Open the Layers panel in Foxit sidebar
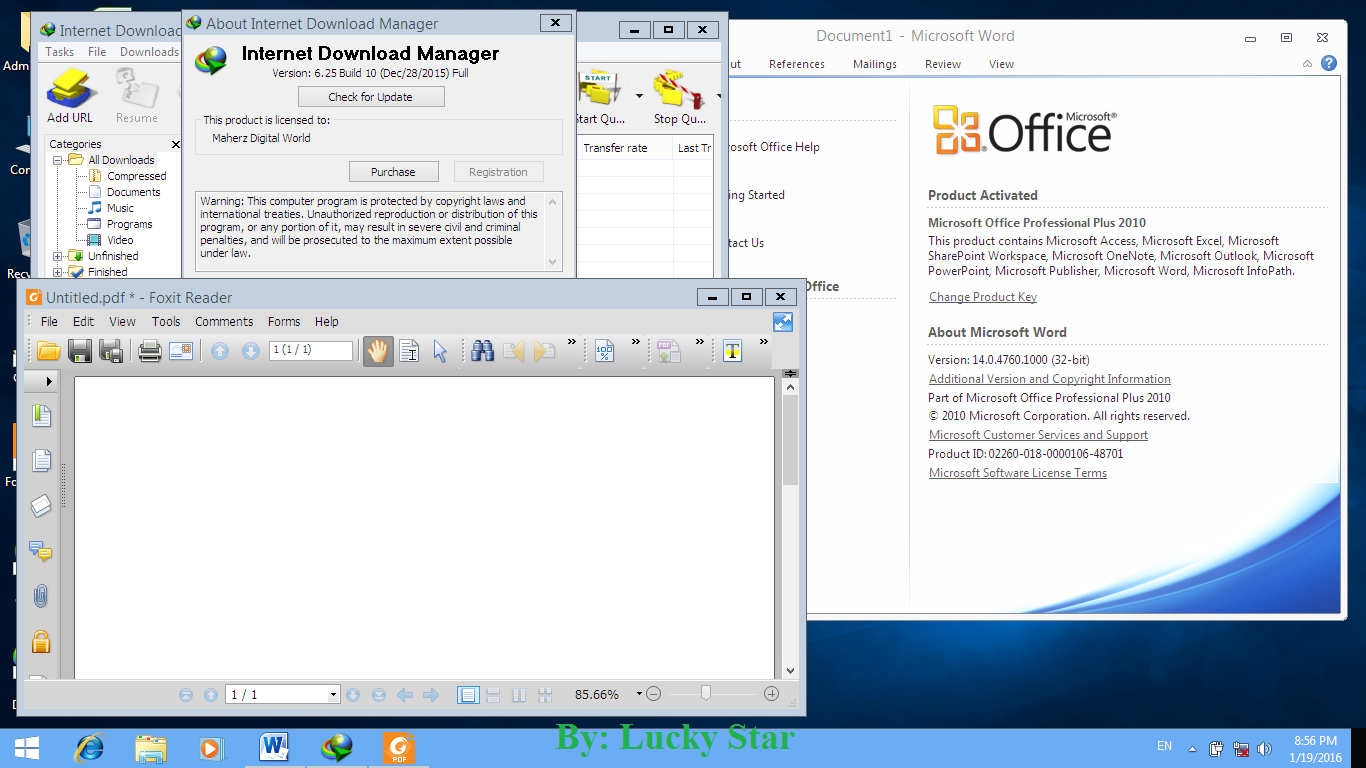Screen dimensions: 1366x768 pyautogui.click(x=41, y=506)
